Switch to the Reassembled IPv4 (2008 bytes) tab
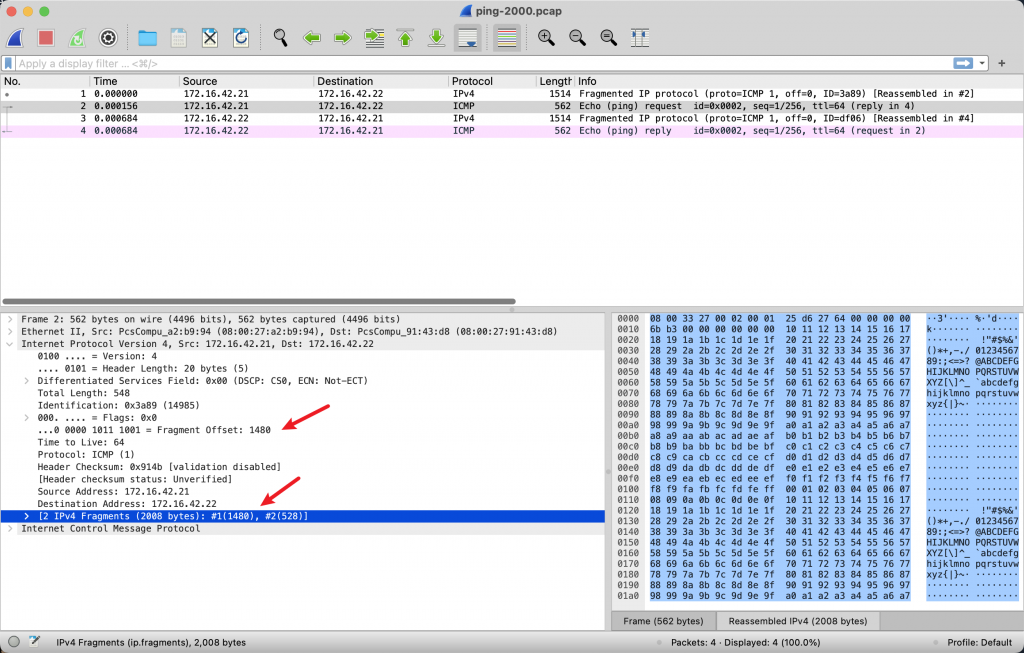The width and height of the screenshot is (1024, 653). click(795, 621)
